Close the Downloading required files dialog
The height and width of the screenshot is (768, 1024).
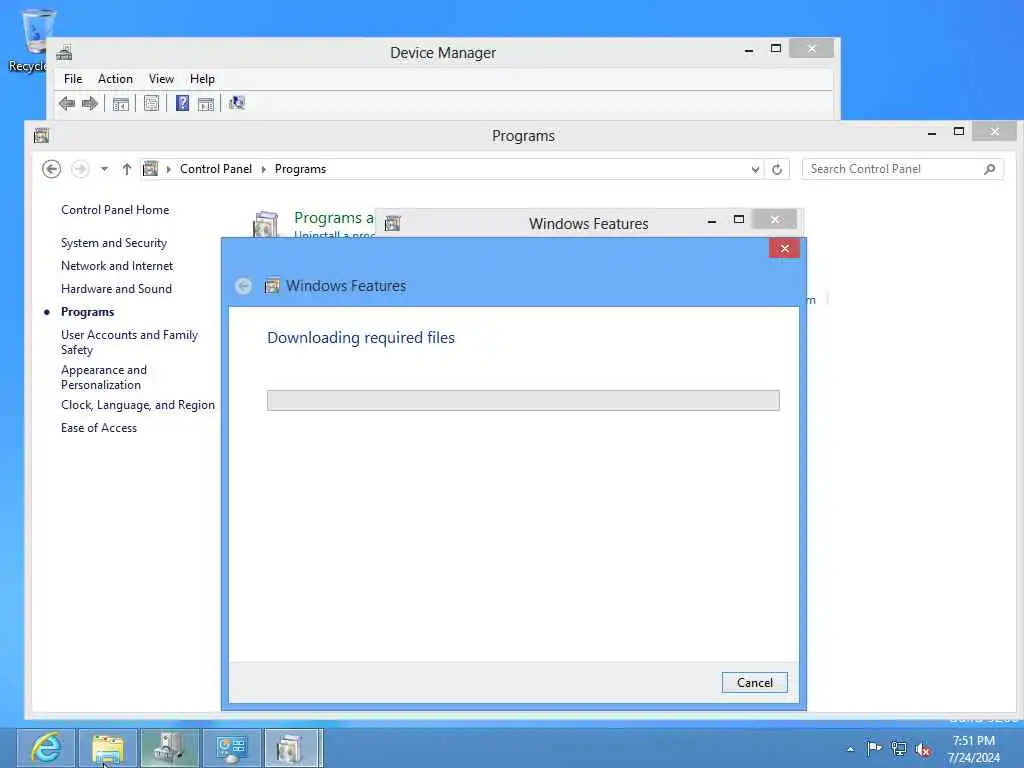[784, 248]
